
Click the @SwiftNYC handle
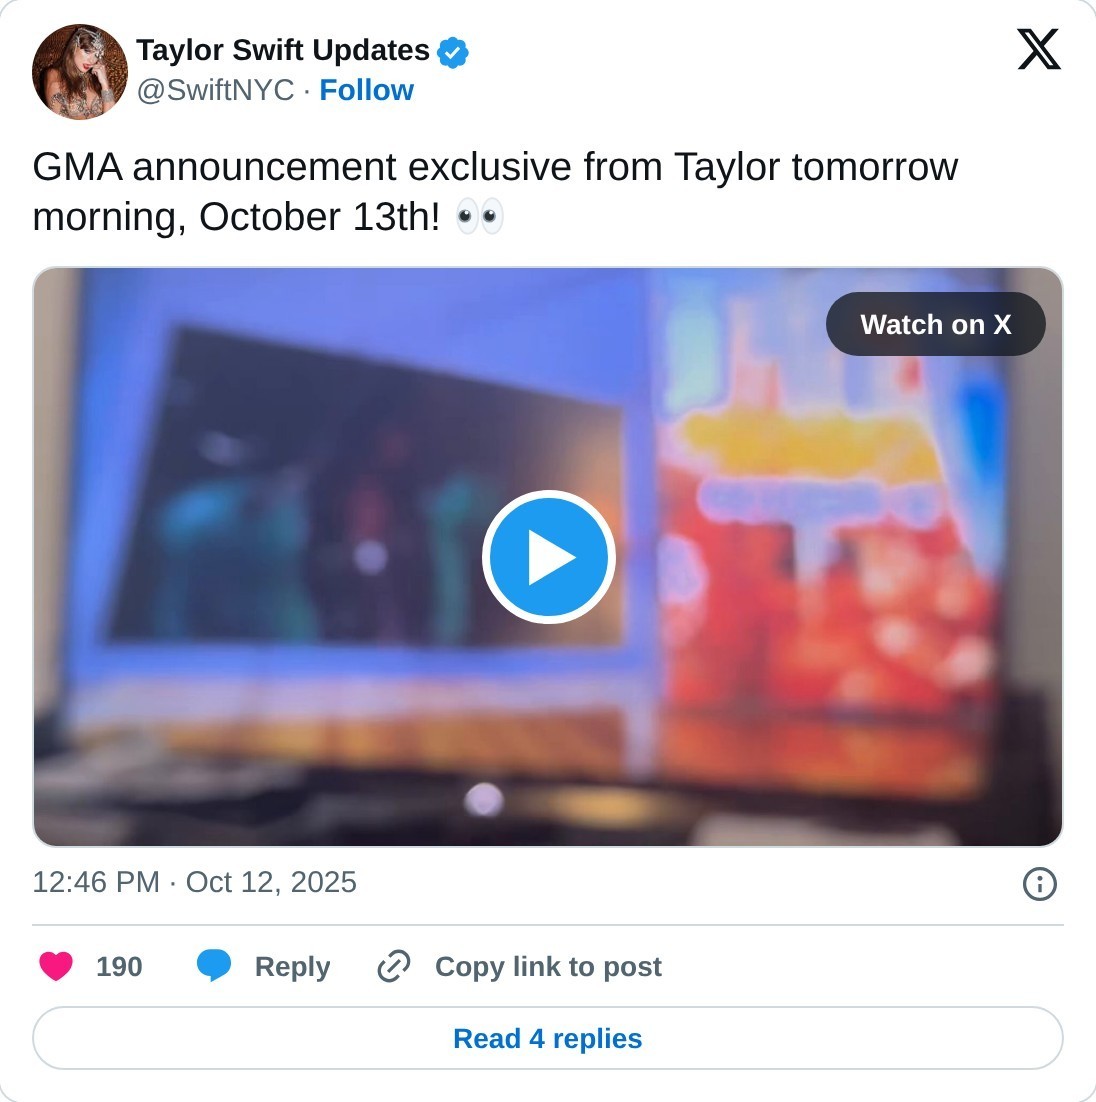point(215,90)
